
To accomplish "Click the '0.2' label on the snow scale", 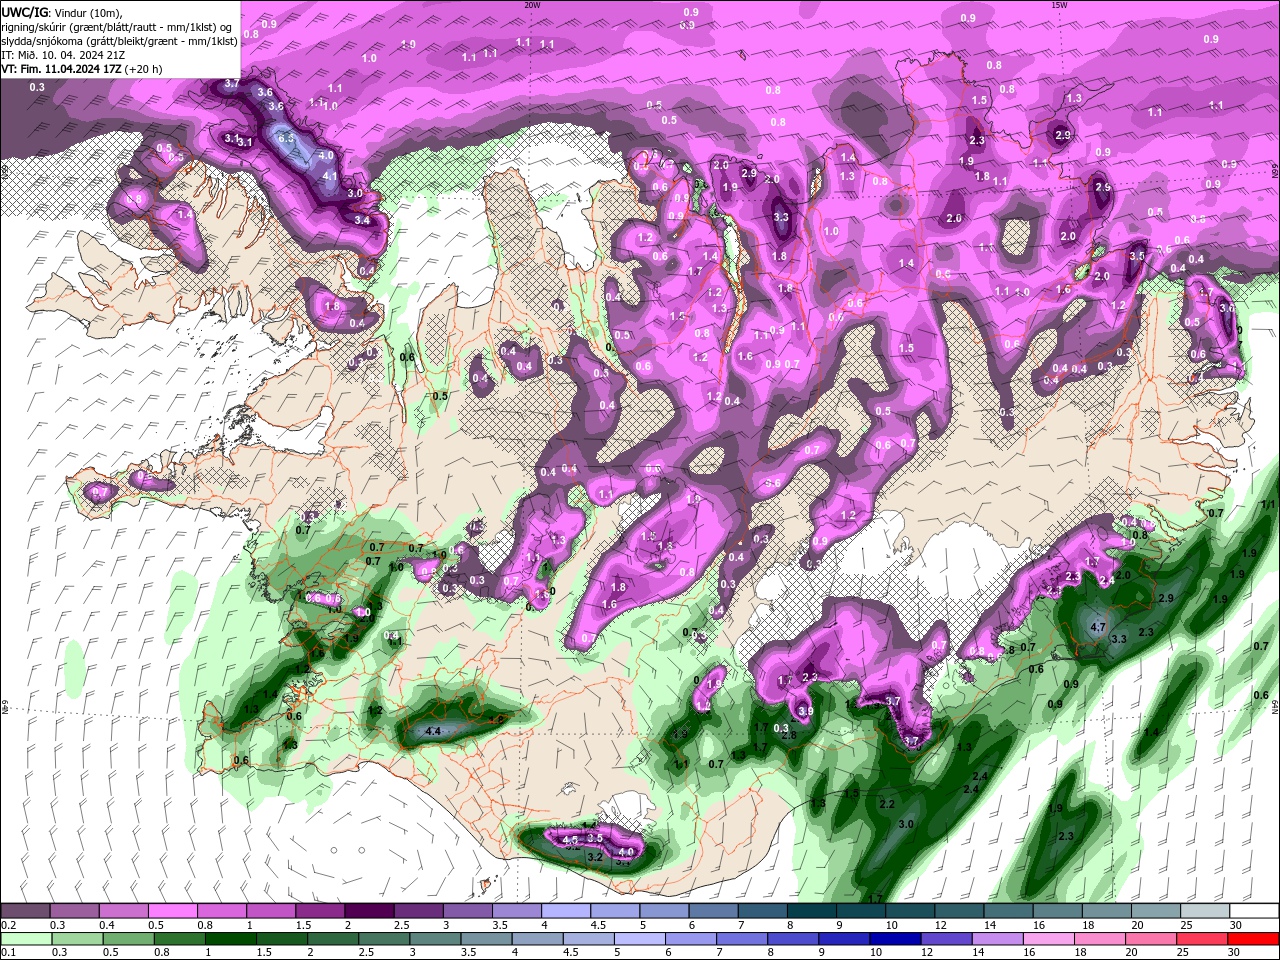I will click(x=7, y=925).
